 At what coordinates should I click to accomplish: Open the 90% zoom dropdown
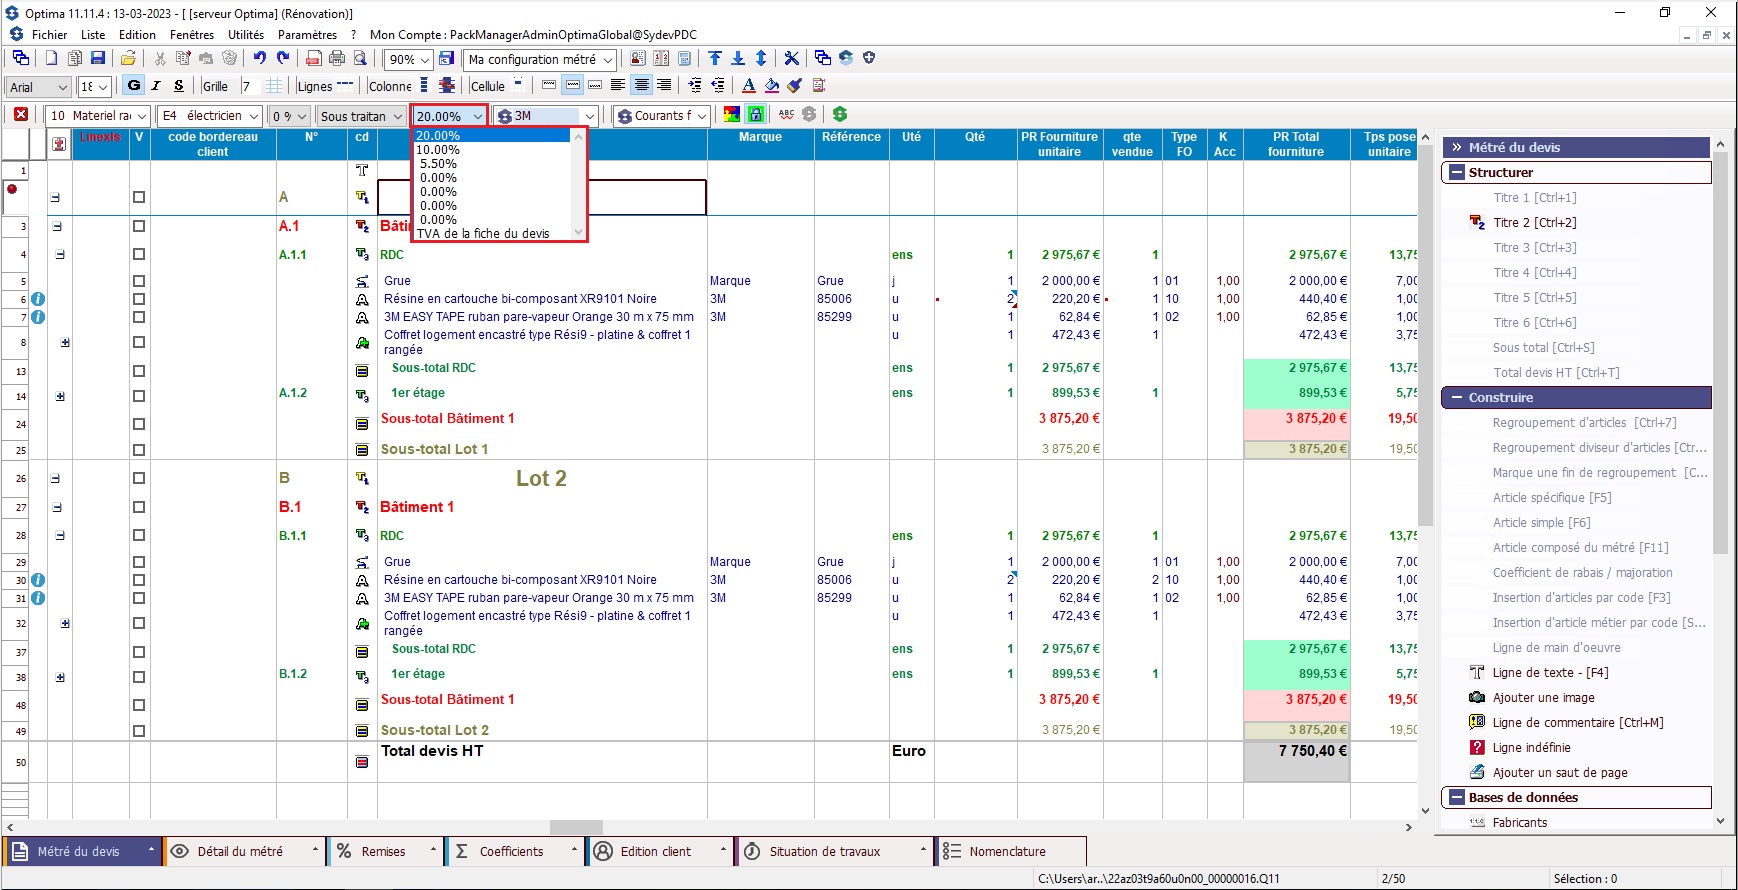coord(425,60)
